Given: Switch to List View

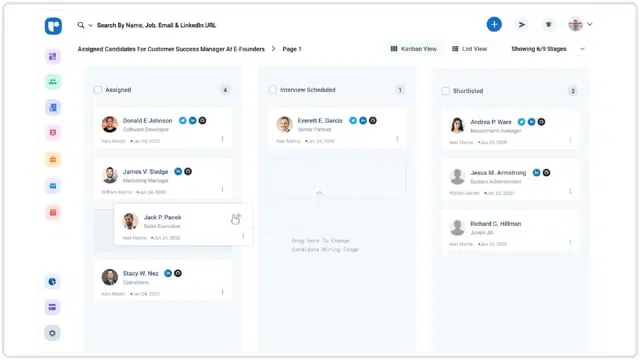Looking at the screenshot, I should (469, 49).
